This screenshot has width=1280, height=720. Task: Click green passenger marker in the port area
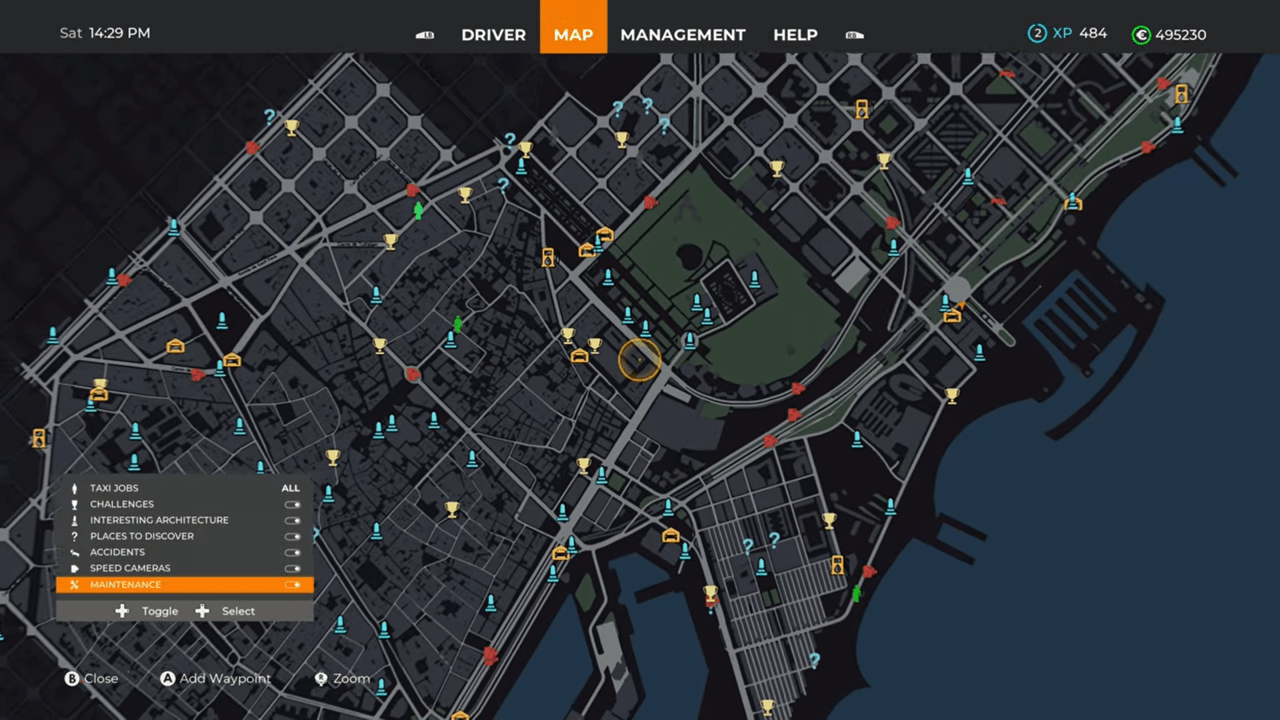pos(856,594)
